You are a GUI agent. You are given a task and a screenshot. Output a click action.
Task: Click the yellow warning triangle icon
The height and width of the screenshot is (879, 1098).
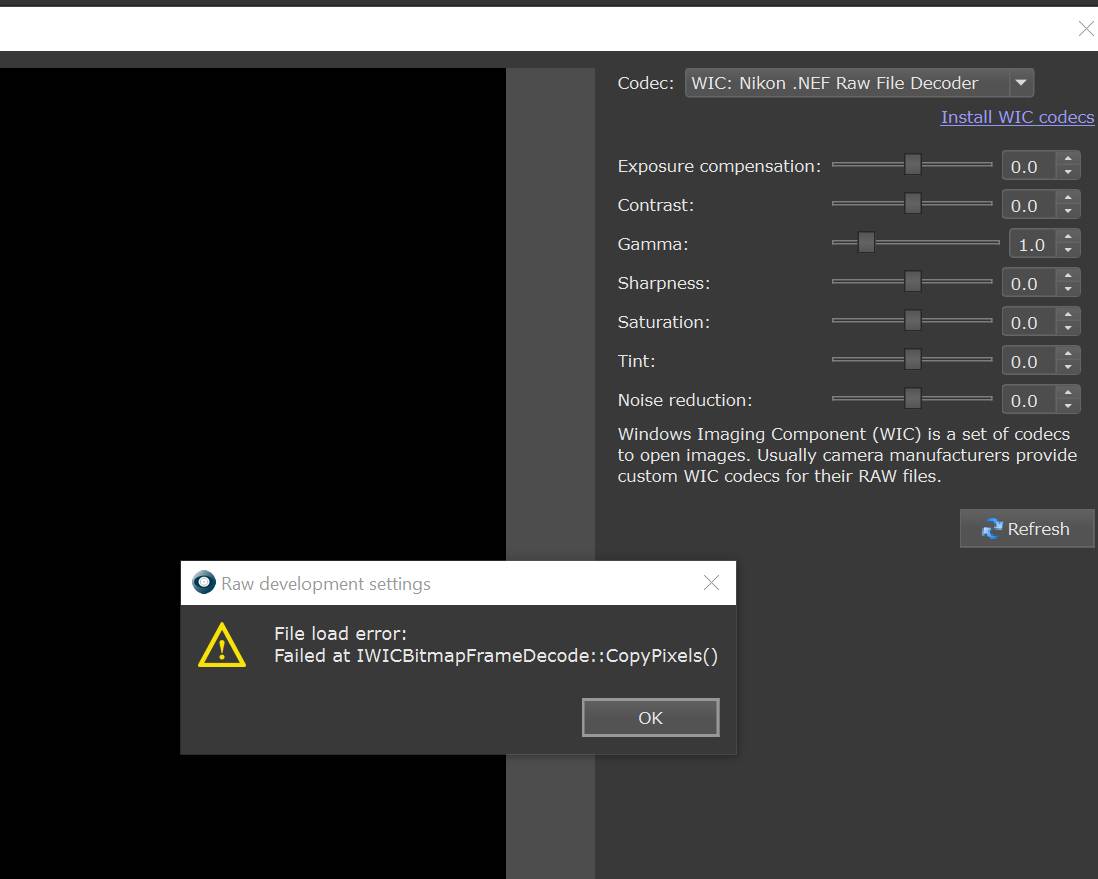click(221, 645)
